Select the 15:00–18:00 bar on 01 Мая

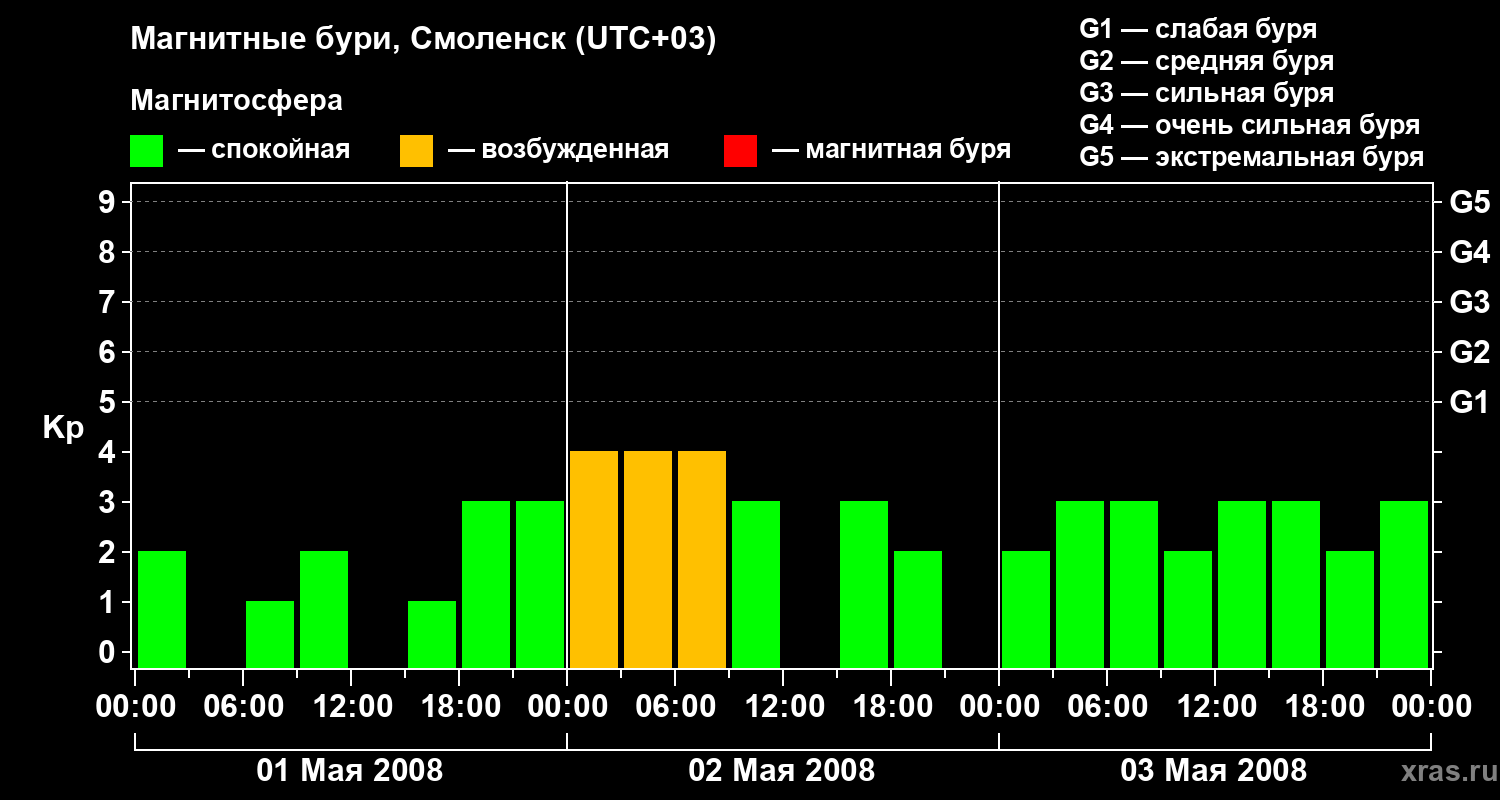click(432, 634)
